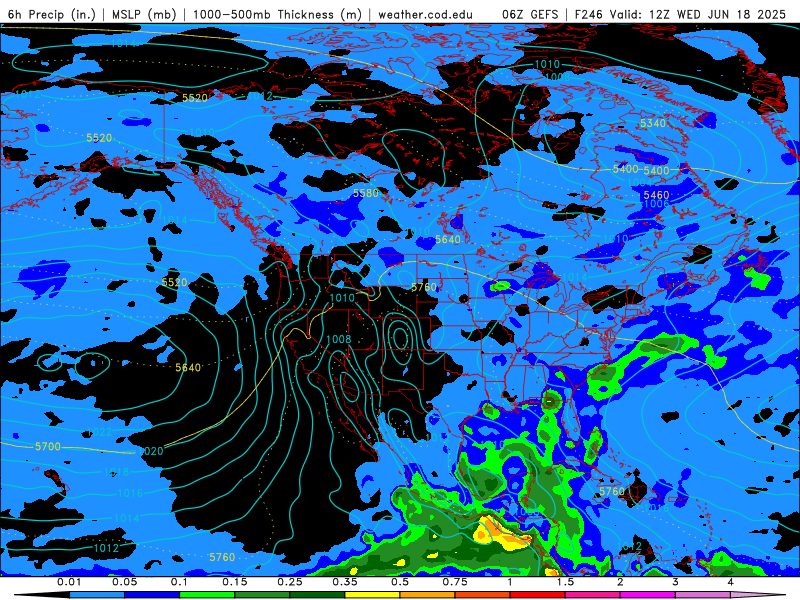
Task: Click the 1006 pressure contour label
Action: [x=656, y=204]
